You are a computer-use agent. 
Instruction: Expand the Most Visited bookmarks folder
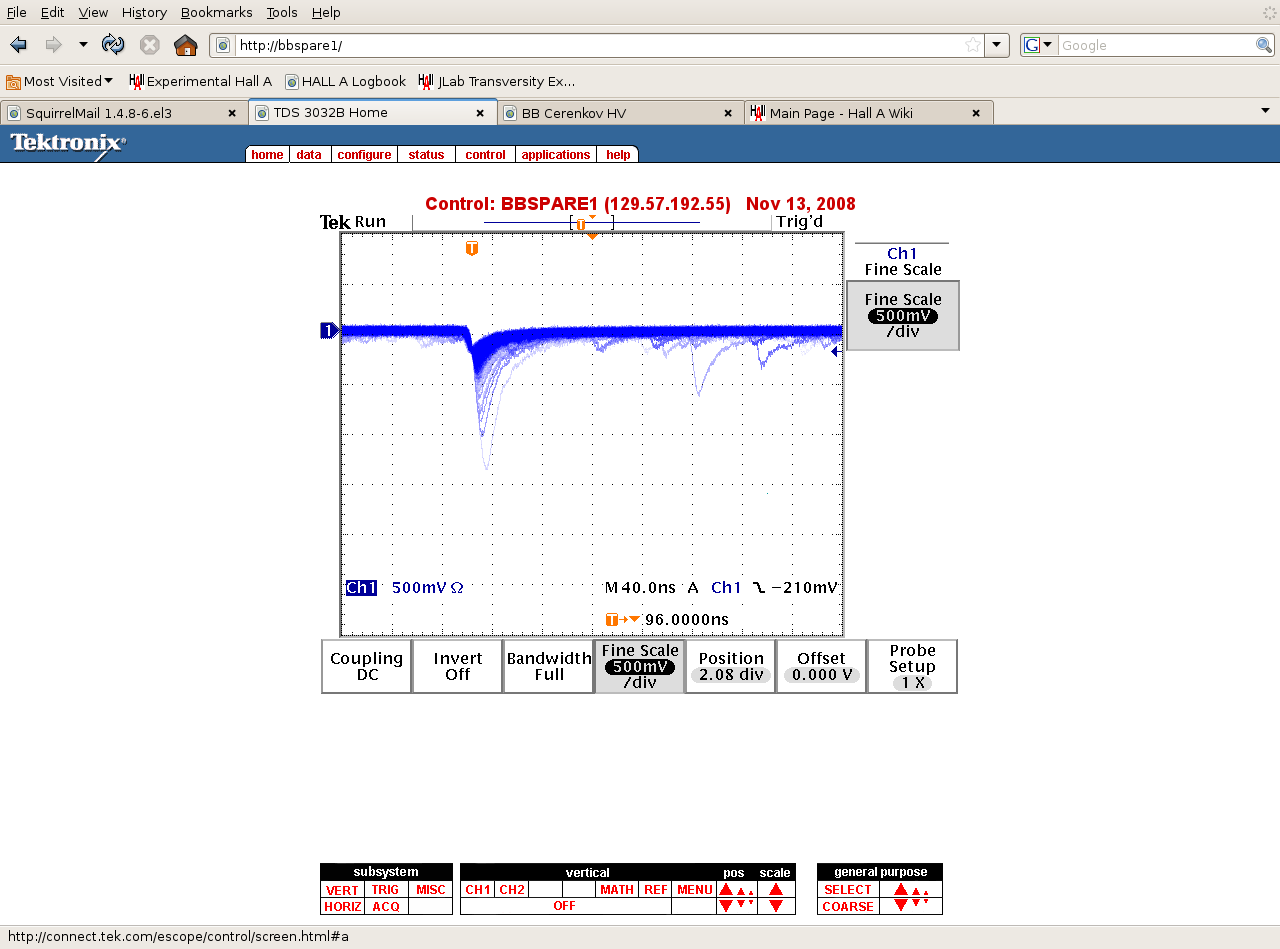click(59, 81)
